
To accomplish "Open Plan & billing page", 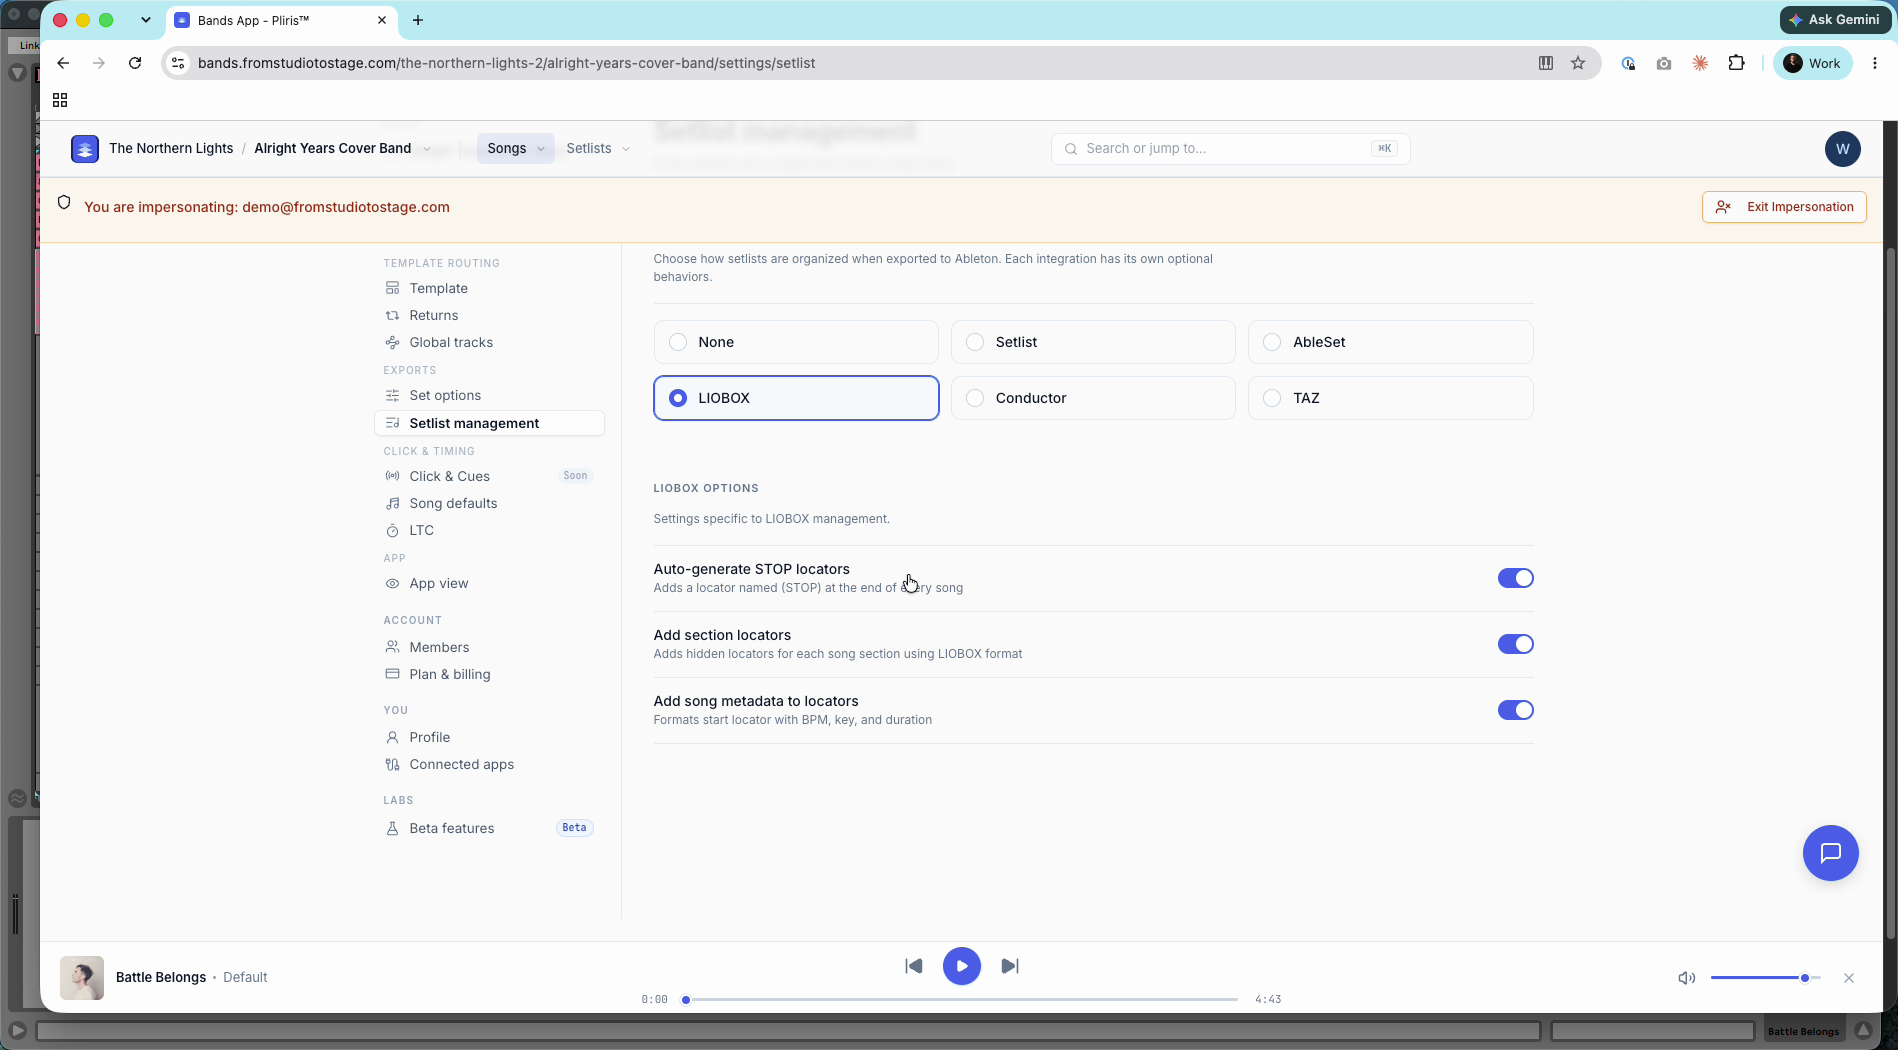I will tap(489, 674).
